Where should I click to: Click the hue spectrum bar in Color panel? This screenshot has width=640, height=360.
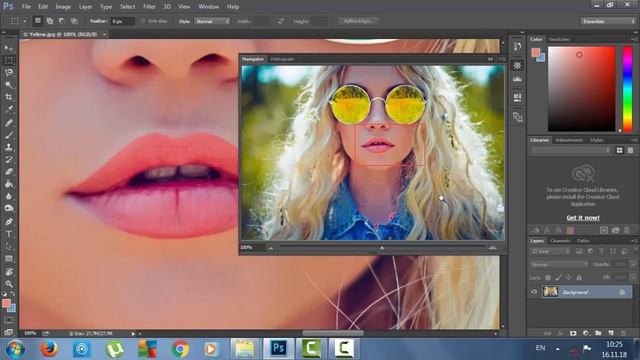click(627, 89)
